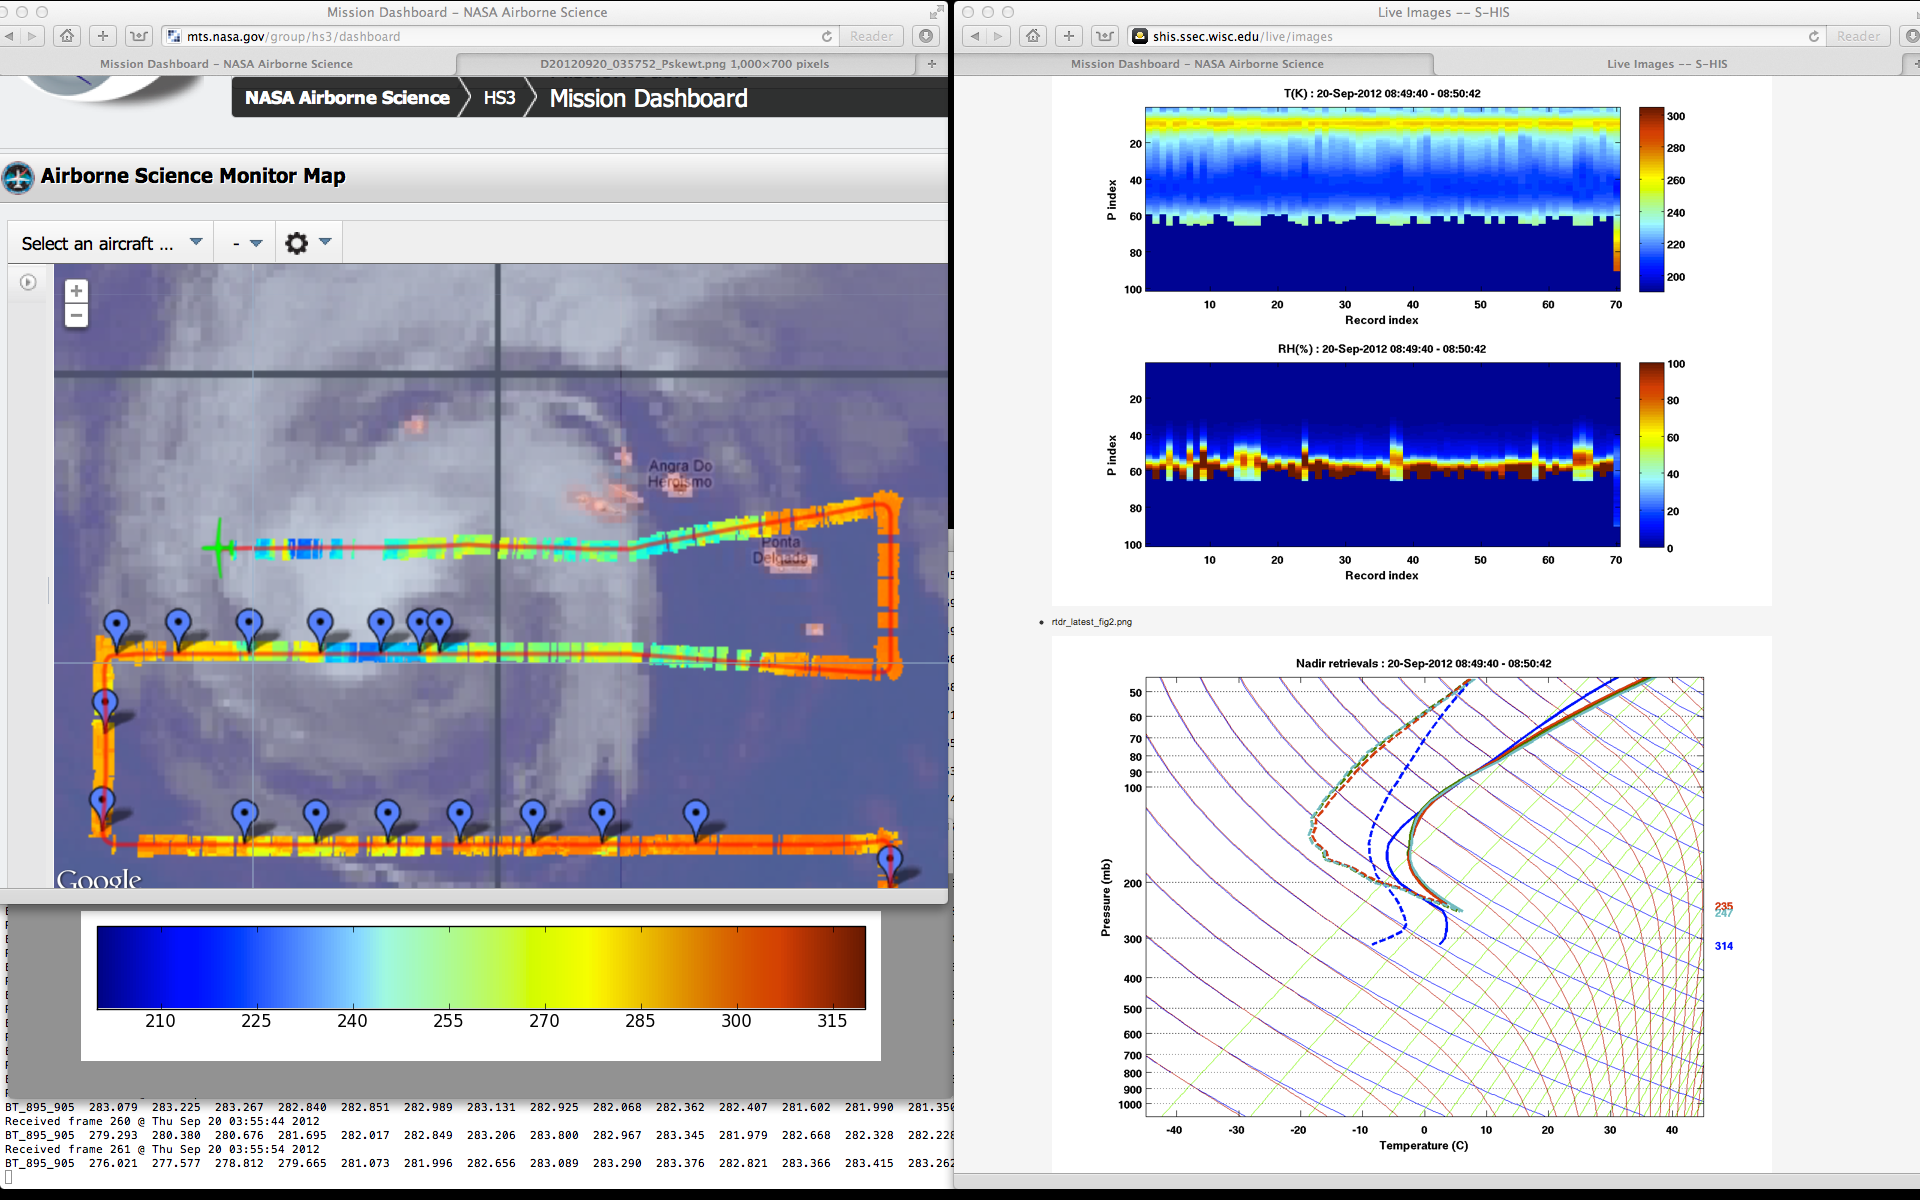
Task: Click the bookmarks icon in S-HIS browser
Action: click(1105, 36)
